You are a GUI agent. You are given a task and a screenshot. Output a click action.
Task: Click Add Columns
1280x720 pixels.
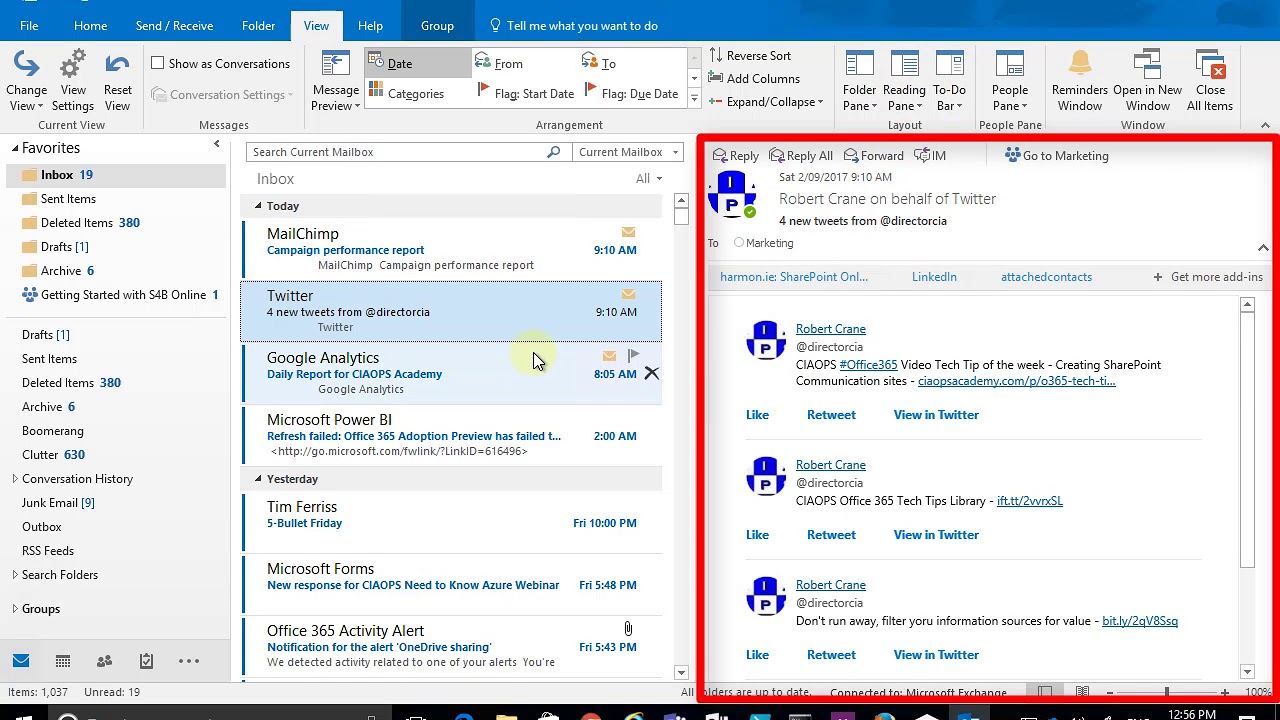pyautogui.click(x=754, y=79)
